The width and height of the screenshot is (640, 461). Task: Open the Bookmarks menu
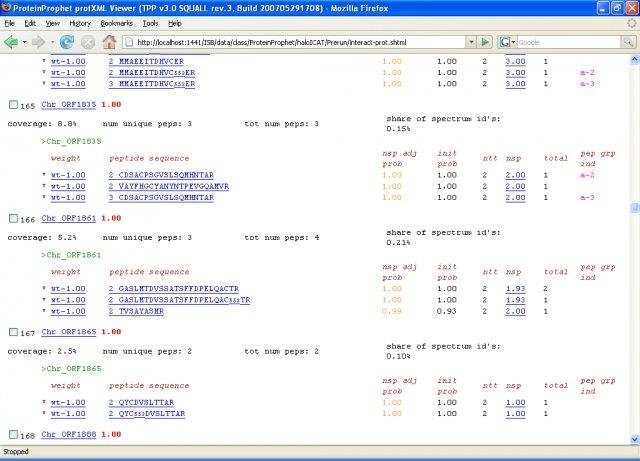tap(116, 22)
